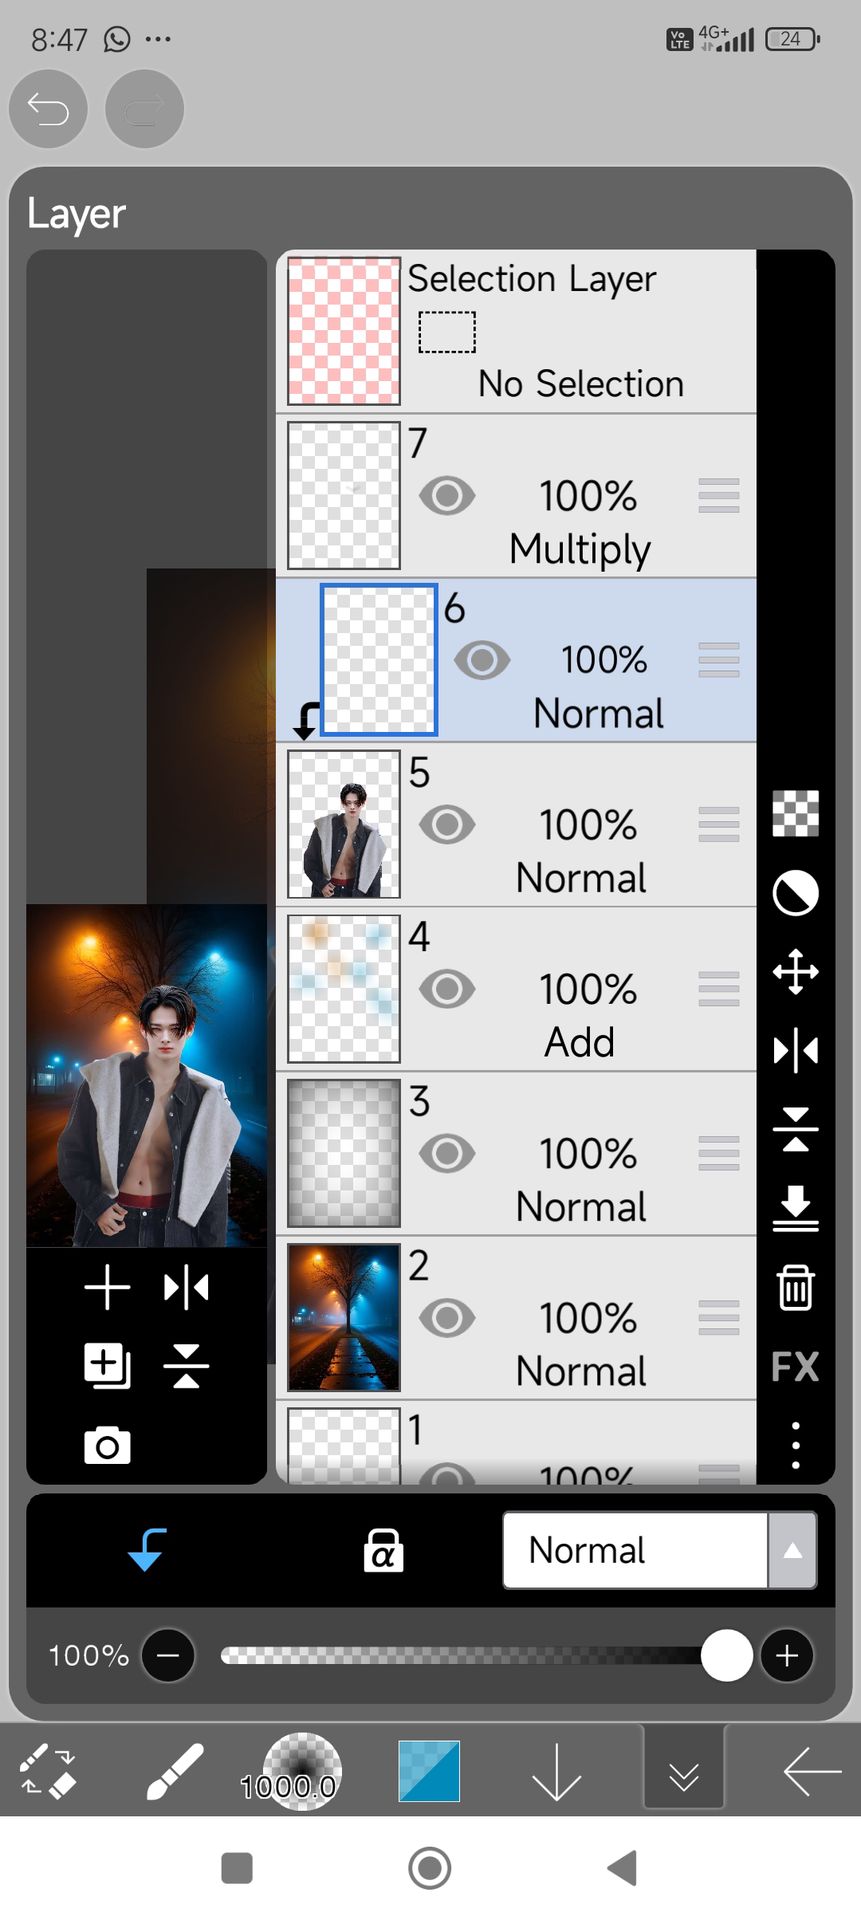The image size is (861, 1920).
Task: Grab reorder handle of layer 6
Action: coord(719,660)
